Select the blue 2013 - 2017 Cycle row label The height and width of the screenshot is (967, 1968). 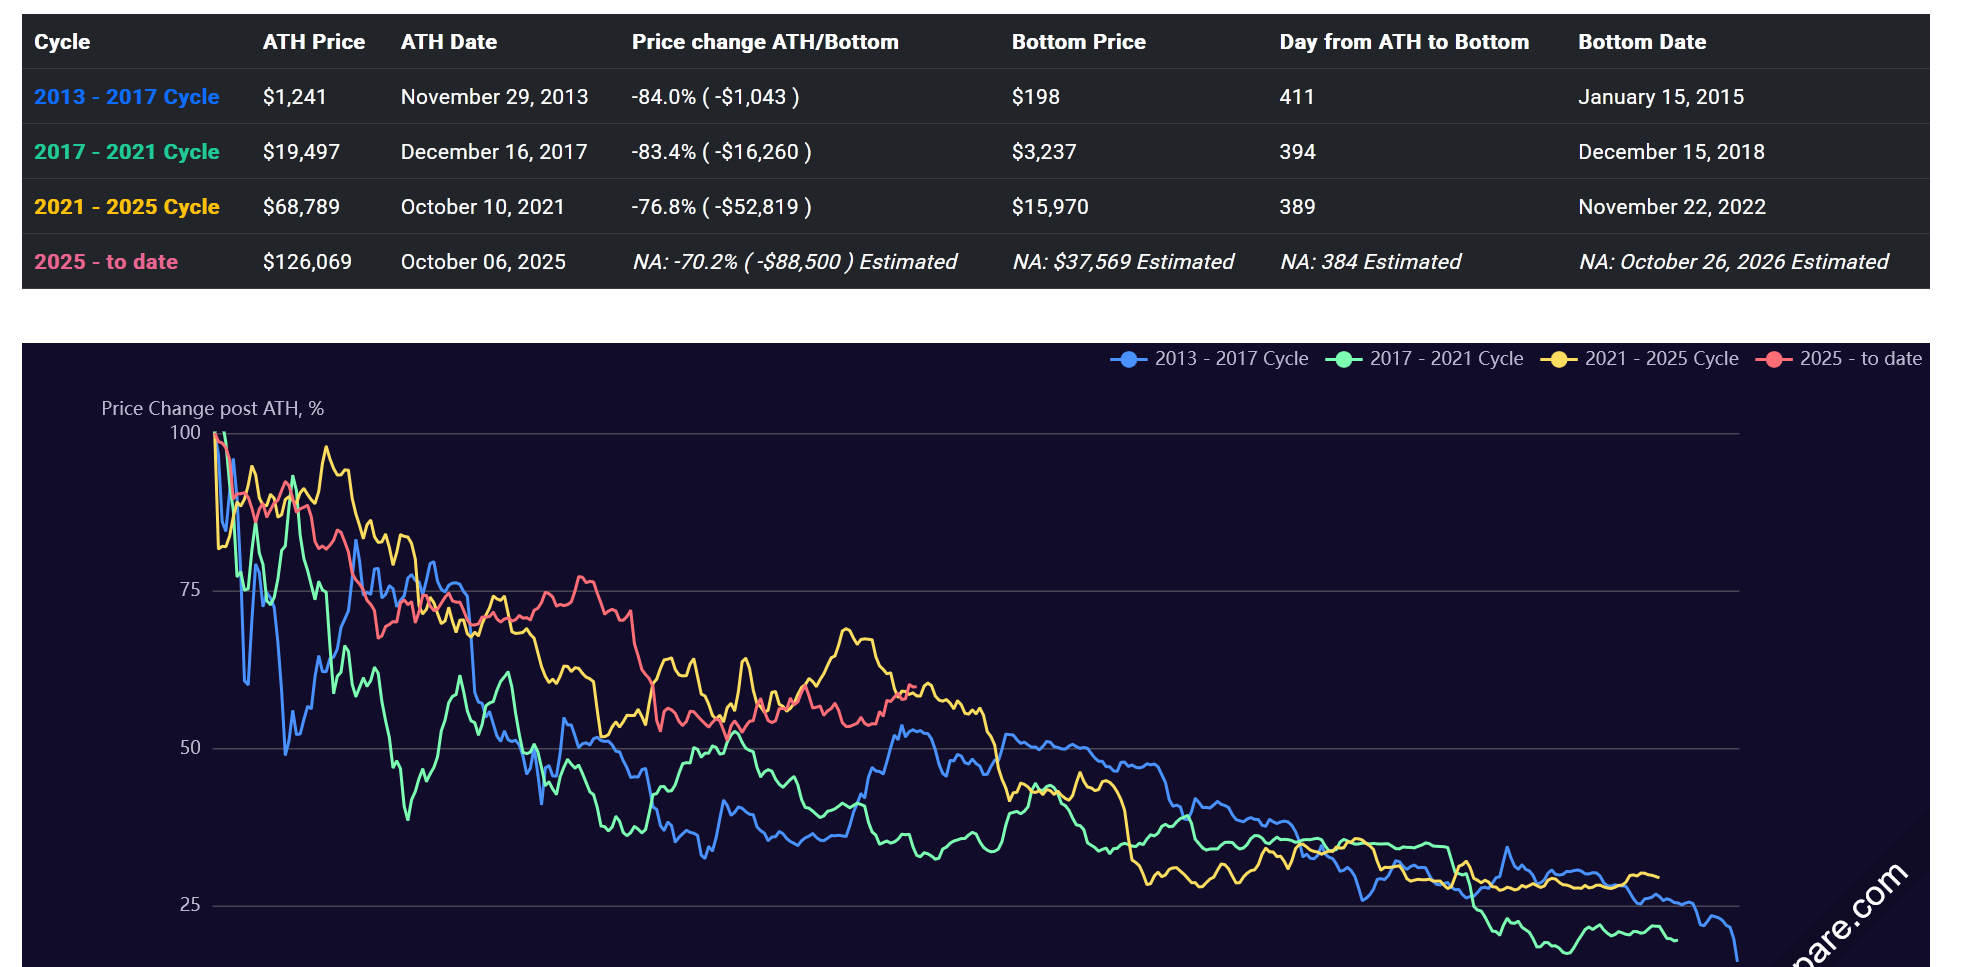[x=127, y=97]
